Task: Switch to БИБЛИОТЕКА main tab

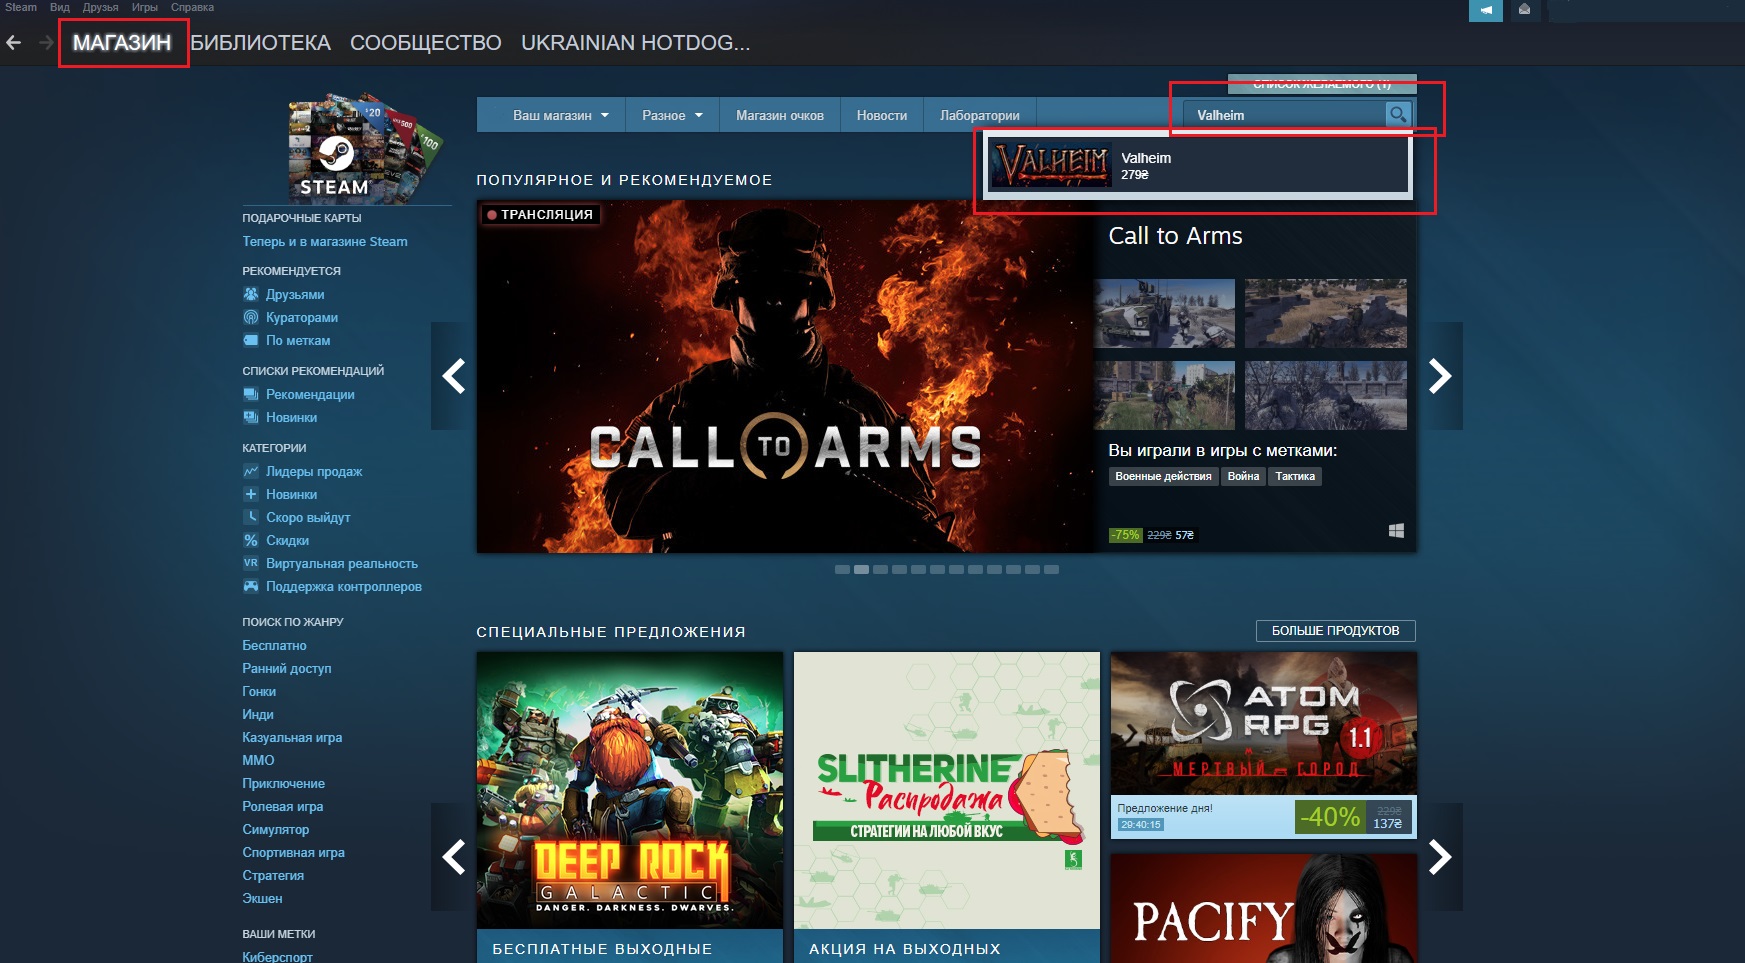Action: point(260,43)
